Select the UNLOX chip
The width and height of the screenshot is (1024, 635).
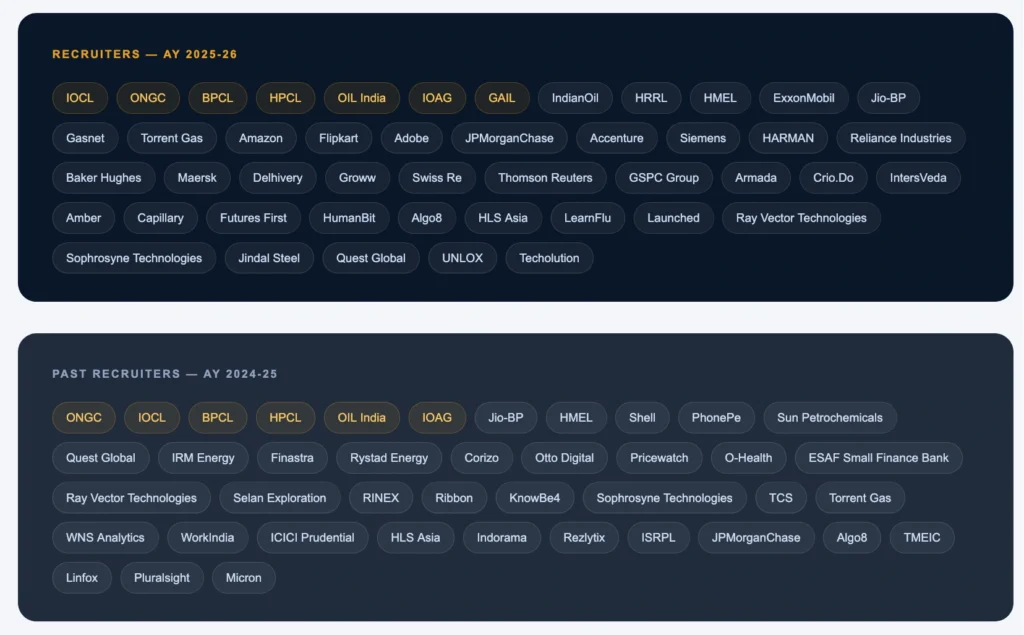(462, 258)
